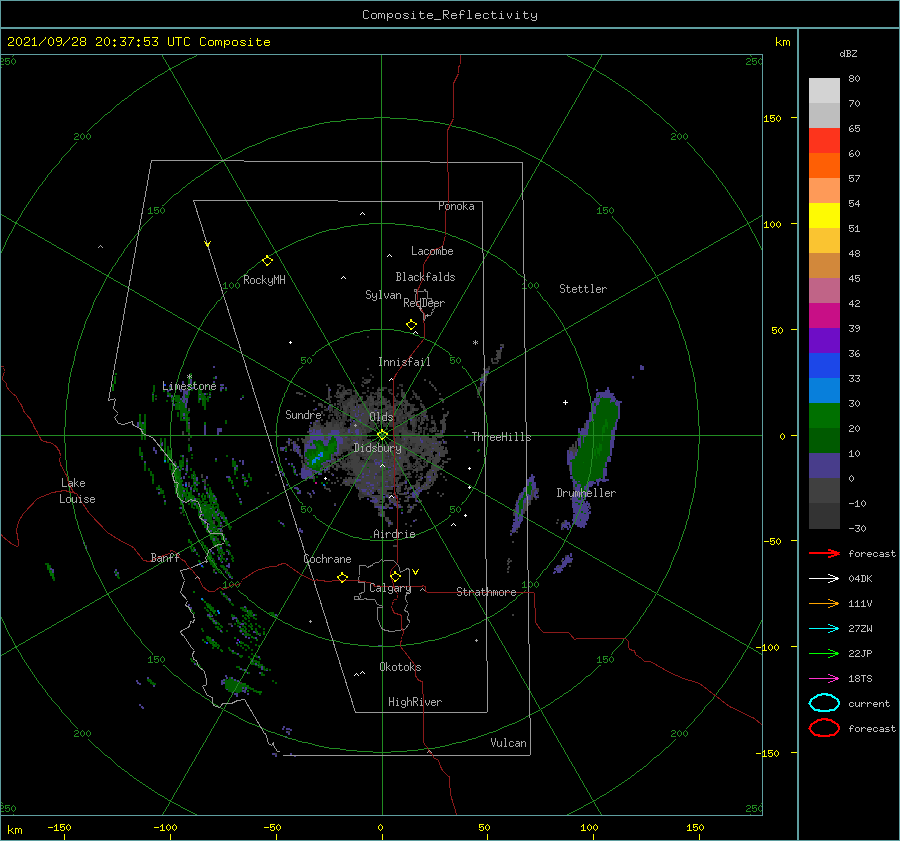This screenshot has width=900, height=841.
Task: Click the HighRiver city label
Action: (x=415, y=702)
